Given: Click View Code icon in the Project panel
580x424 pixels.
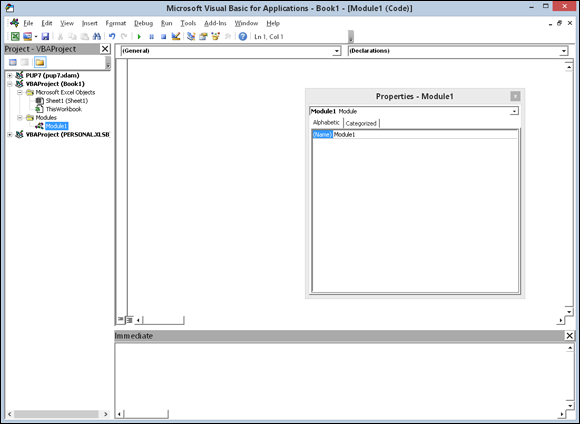Looking at the screenshot, I should pyautogui.click(x=13, y=62).
